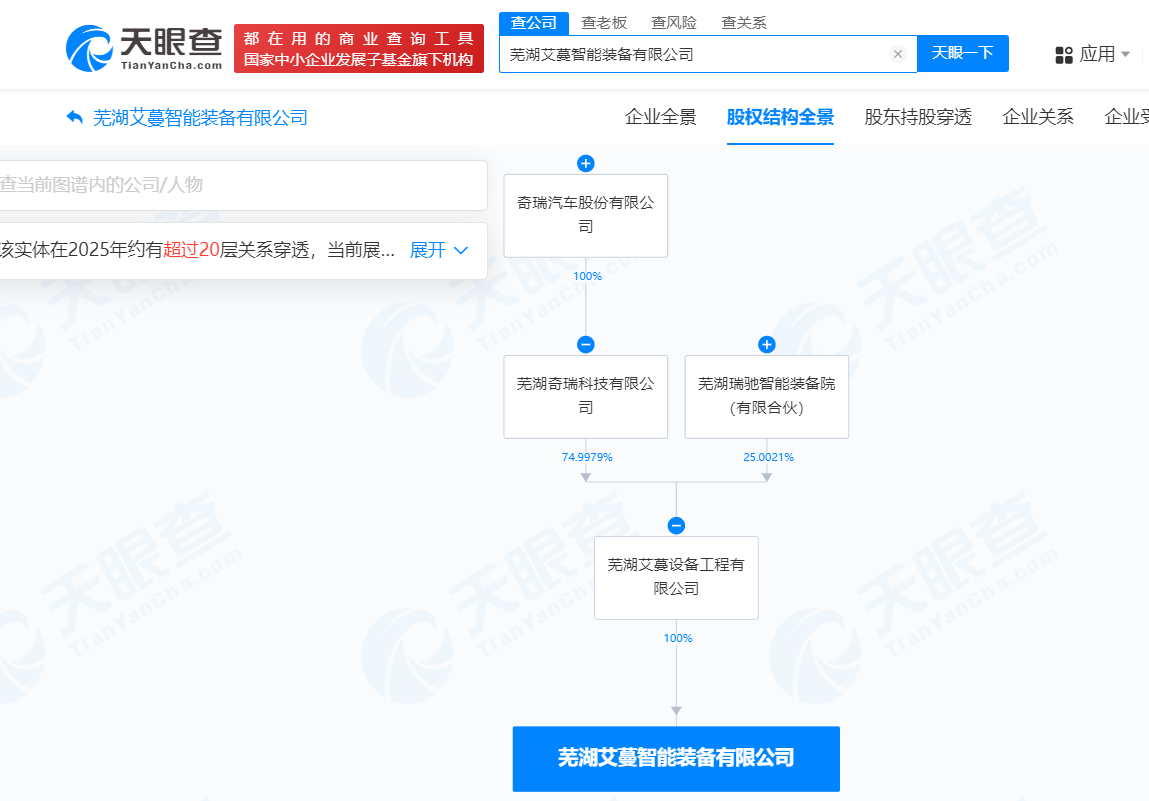Collapse node above 芜湖艾蔓设备工程有限公司

point(676,525)
